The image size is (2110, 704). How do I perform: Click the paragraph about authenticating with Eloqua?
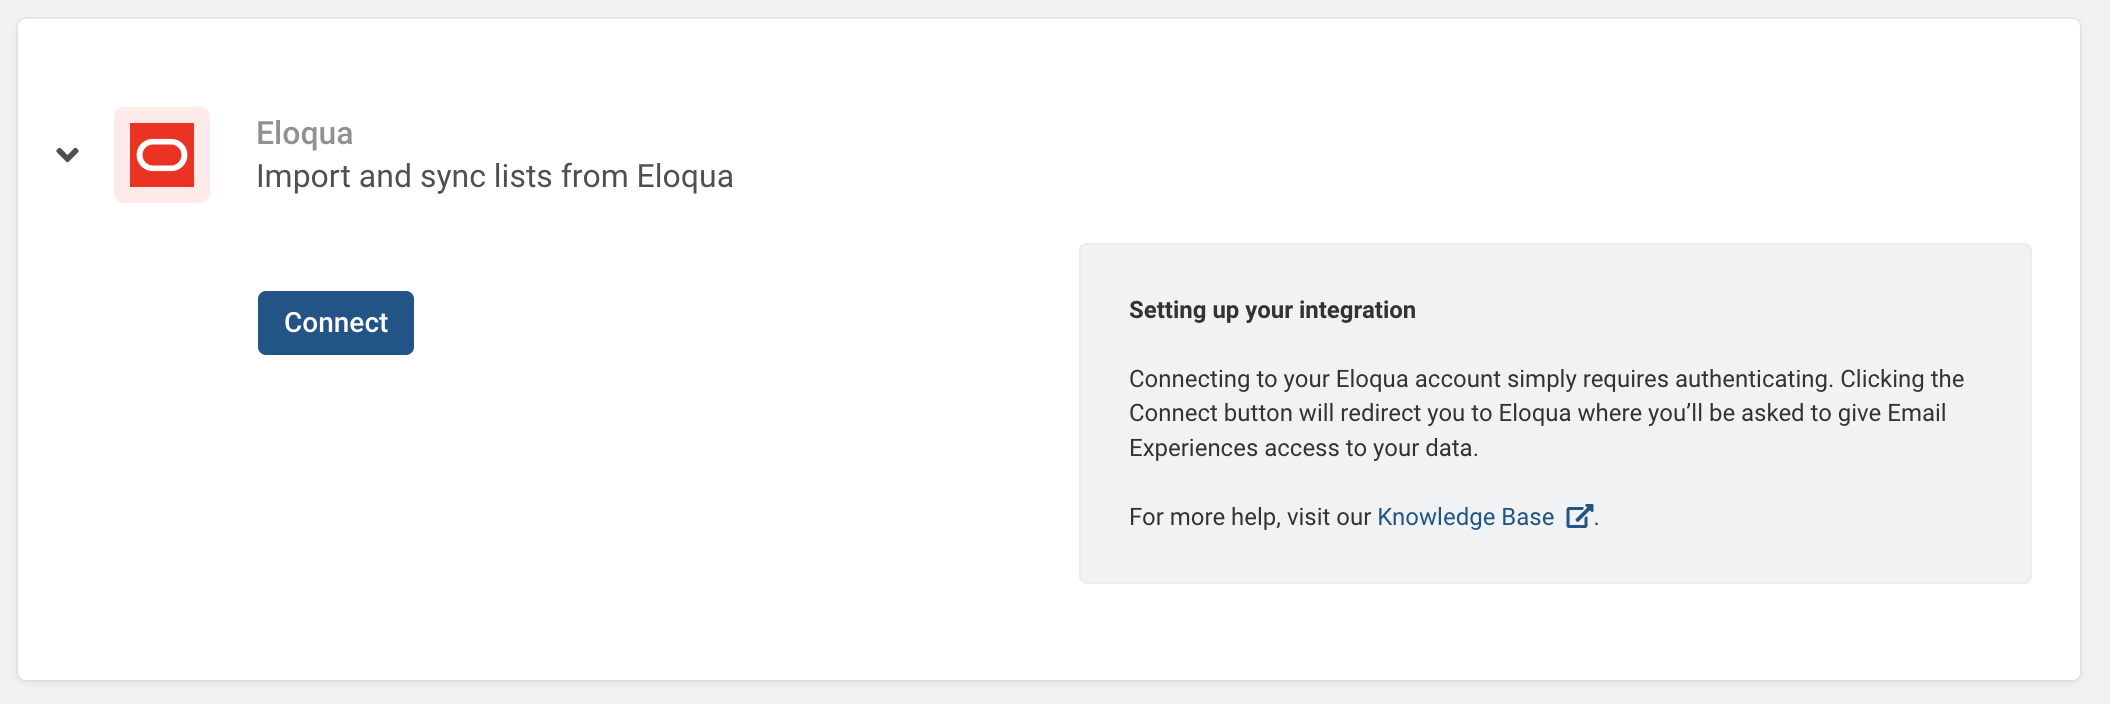pyautogui.click(x=1546, y=413)
